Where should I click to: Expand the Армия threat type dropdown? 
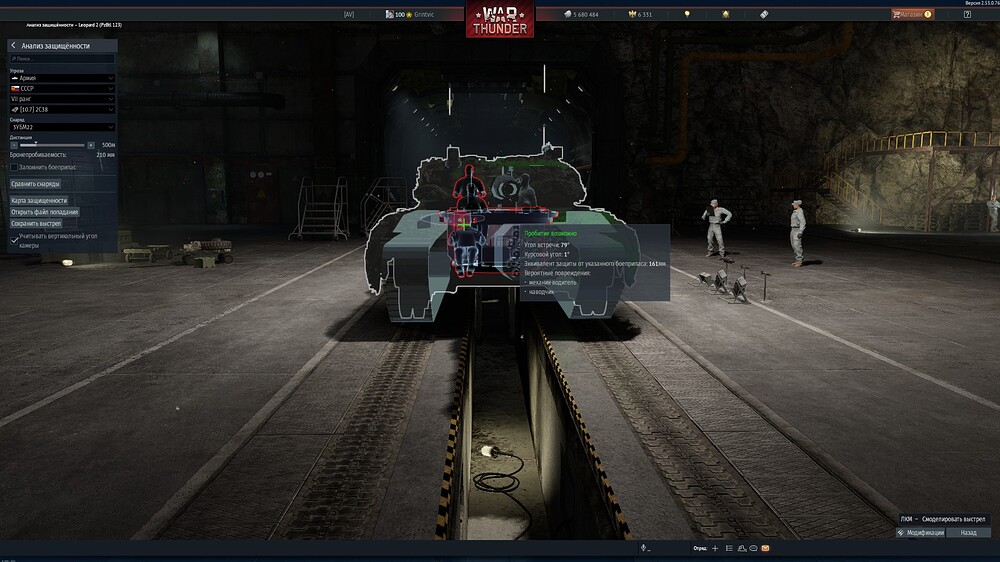click(x=62, y=78)
